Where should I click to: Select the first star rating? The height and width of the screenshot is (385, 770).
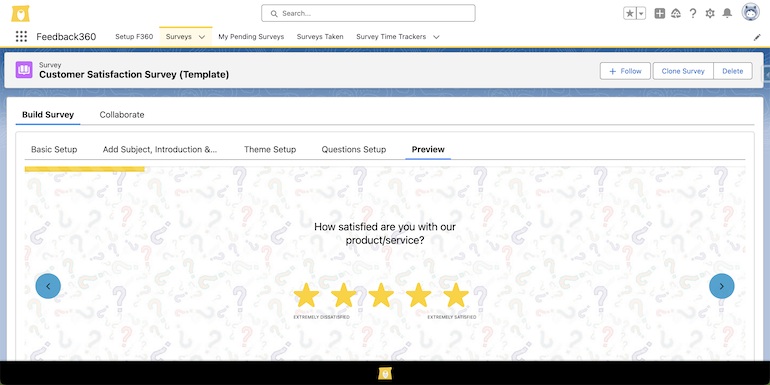(306, 295)
